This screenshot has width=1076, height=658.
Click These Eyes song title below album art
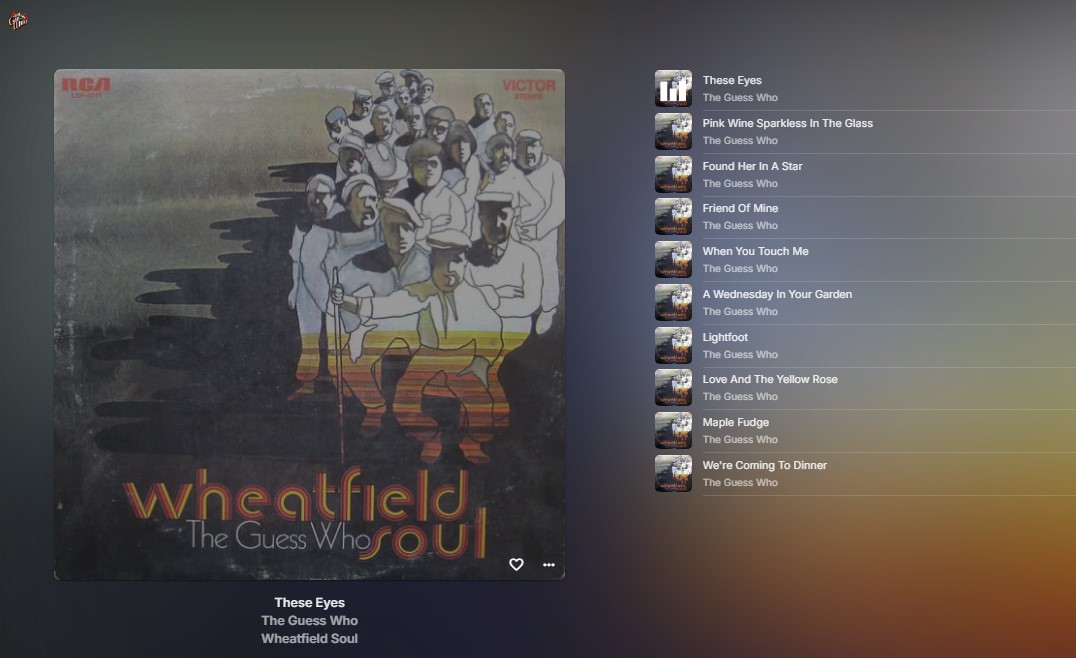pyautogui.click(x=309, y=602)
